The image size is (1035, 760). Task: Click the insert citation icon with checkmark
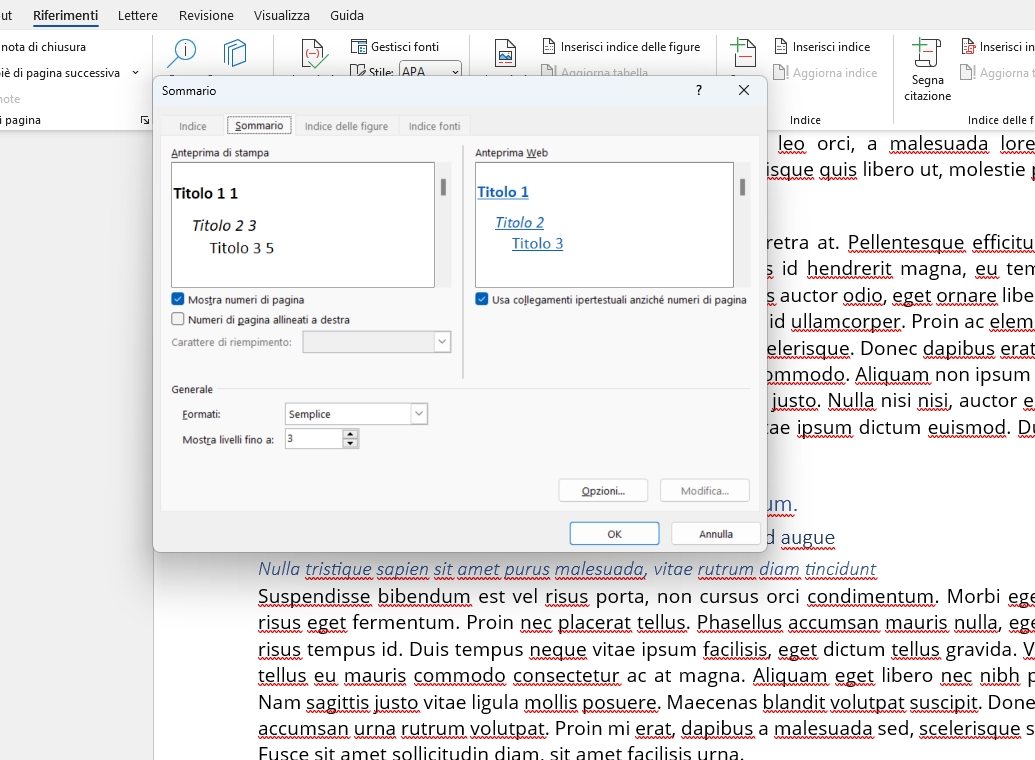pos(314,55)
